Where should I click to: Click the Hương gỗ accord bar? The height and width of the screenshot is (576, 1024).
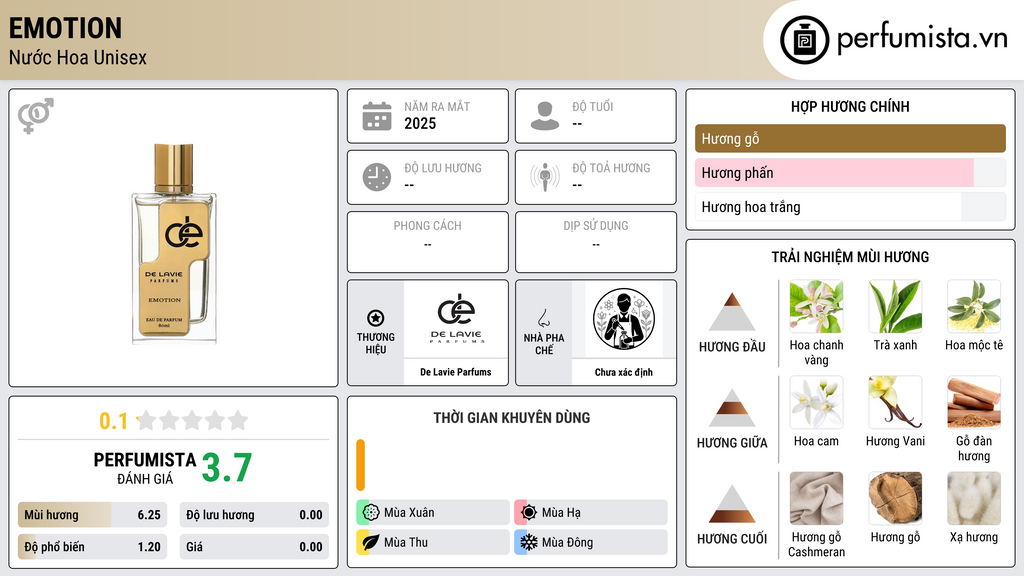pos(850,138)
